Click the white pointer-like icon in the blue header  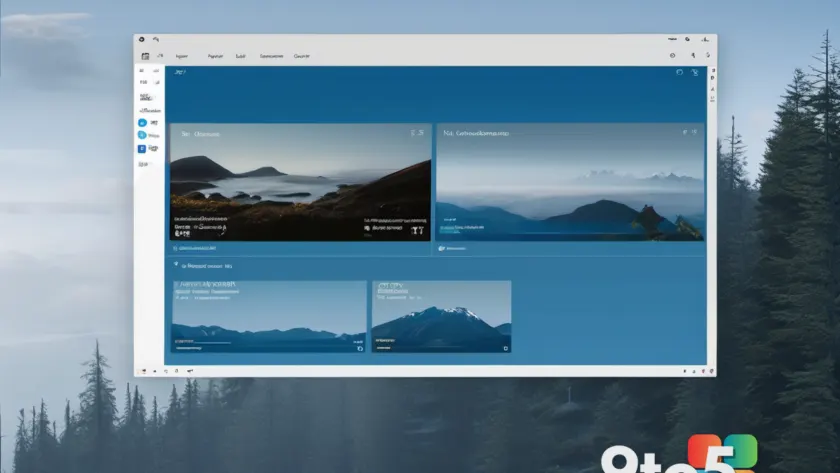click(695, 72)
